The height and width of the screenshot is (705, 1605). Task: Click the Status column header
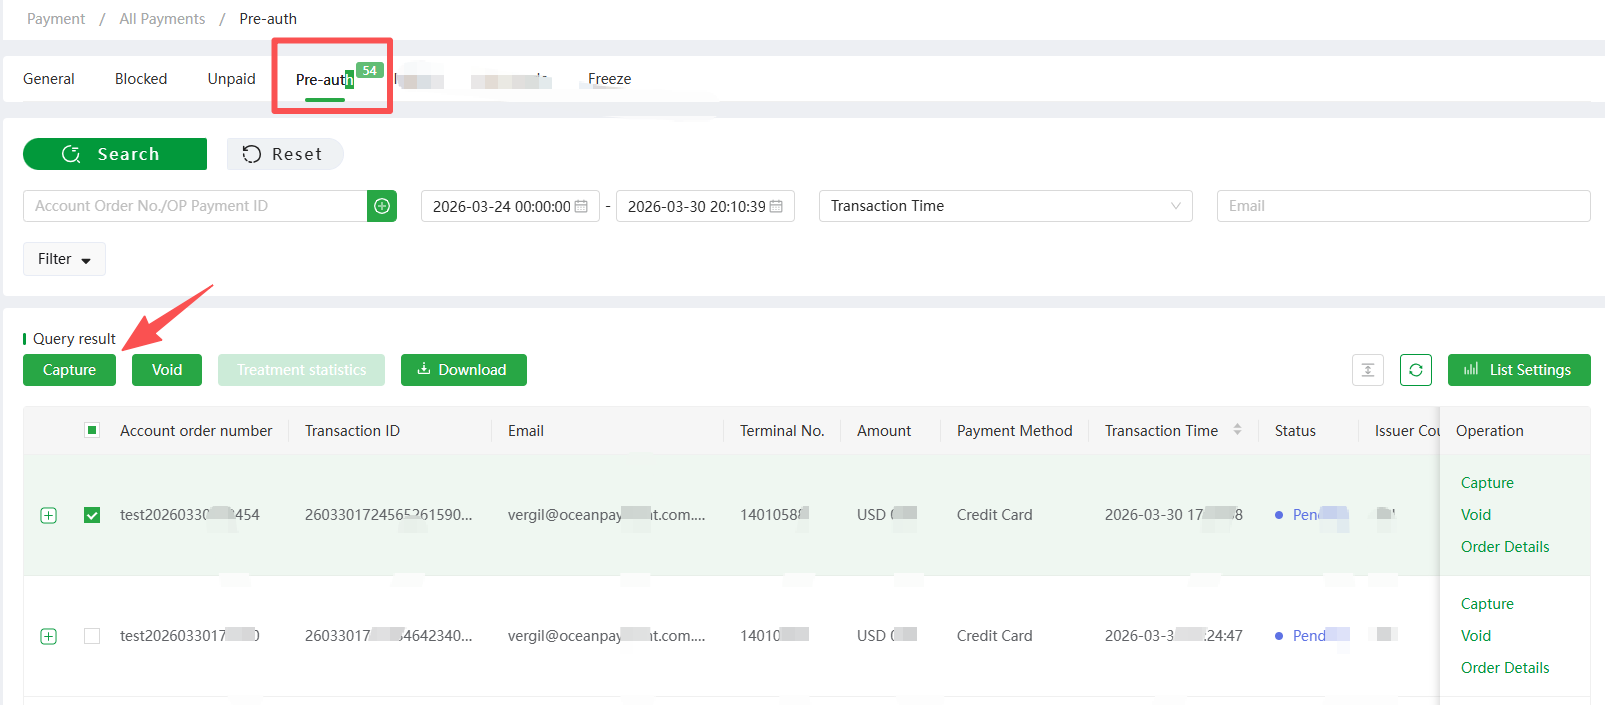[1295, 431]
